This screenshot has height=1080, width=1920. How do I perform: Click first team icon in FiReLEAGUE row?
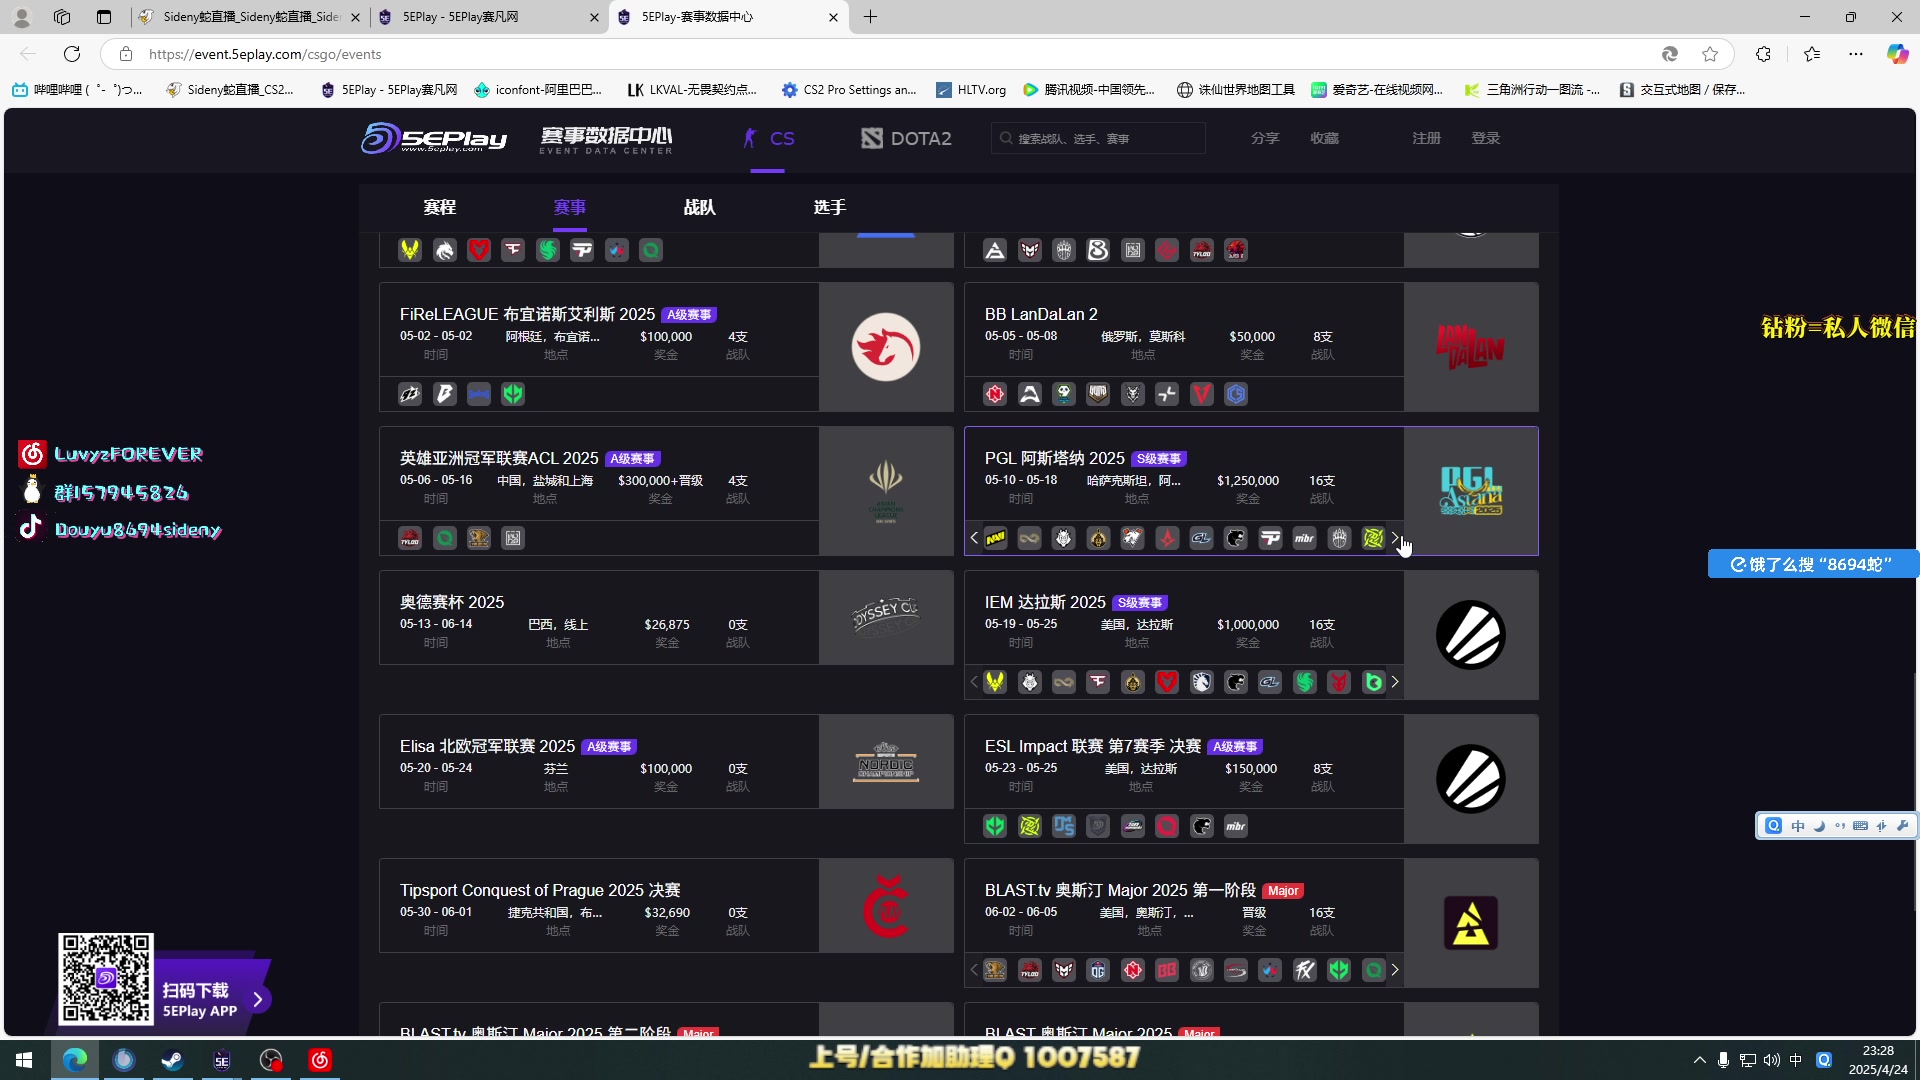pyautogui.click(x=410, y=394)
